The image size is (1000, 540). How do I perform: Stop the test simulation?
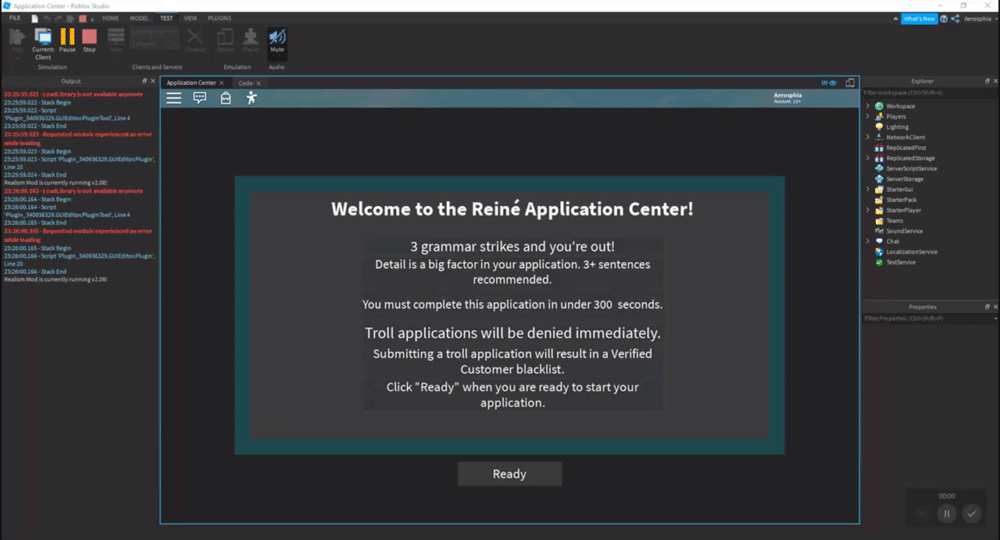click(x=89, y=40)
